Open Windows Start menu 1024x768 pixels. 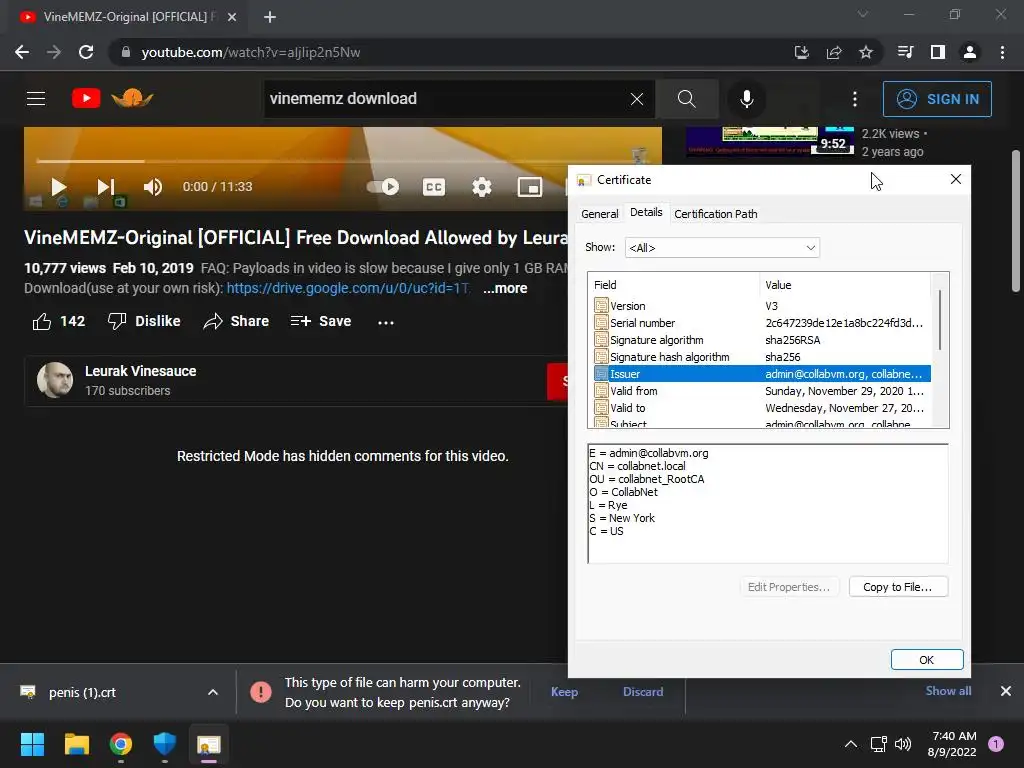point(32,744)
